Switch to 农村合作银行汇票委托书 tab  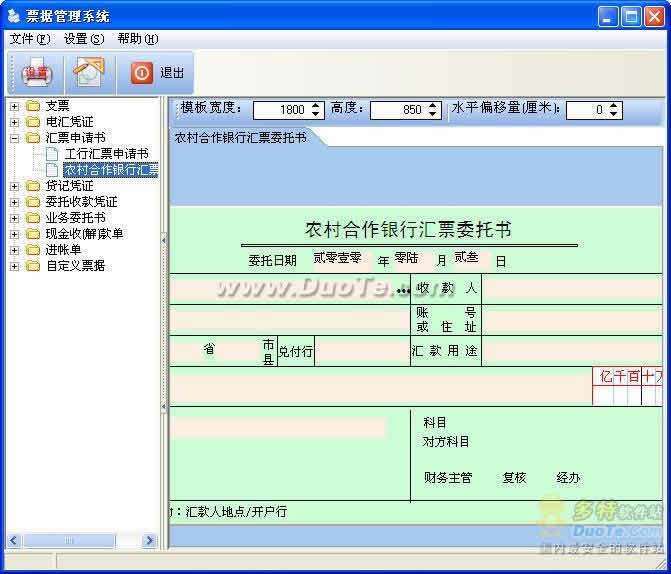(x=240, y=137)
